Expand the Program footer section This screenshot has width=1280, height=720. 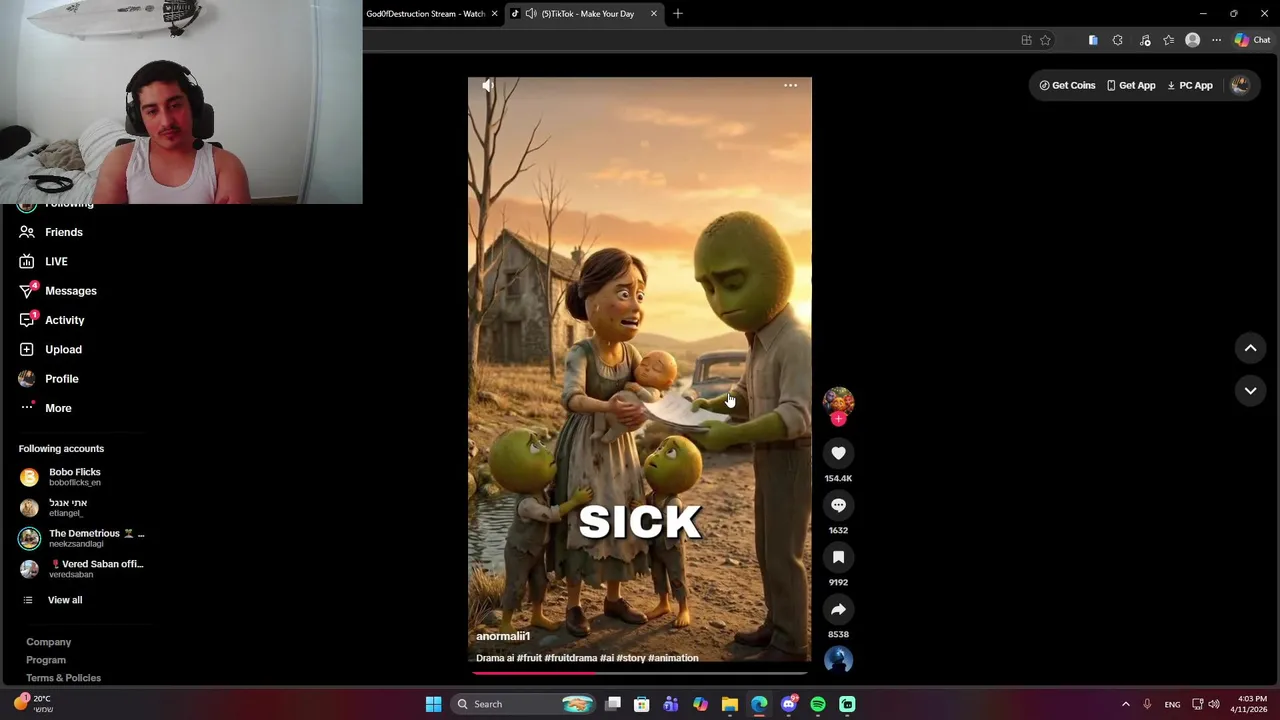46,660
